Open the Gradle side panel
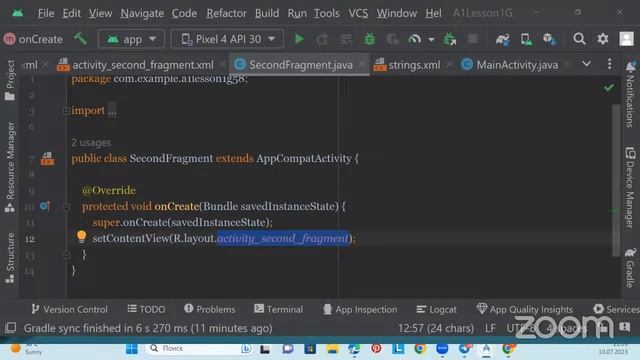This screenshot has height=360, width=640. pyautogui.click(x=630, y=268)
